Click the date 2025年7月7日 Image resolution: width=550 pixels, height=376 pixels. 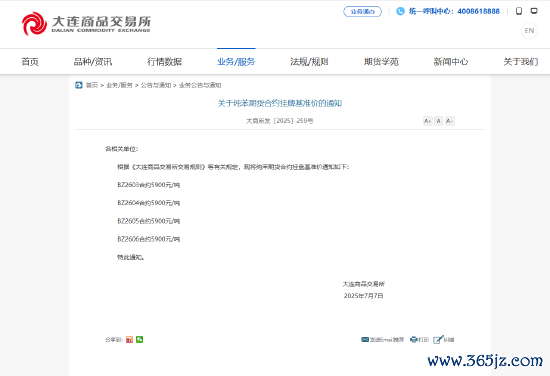(363, 296)
